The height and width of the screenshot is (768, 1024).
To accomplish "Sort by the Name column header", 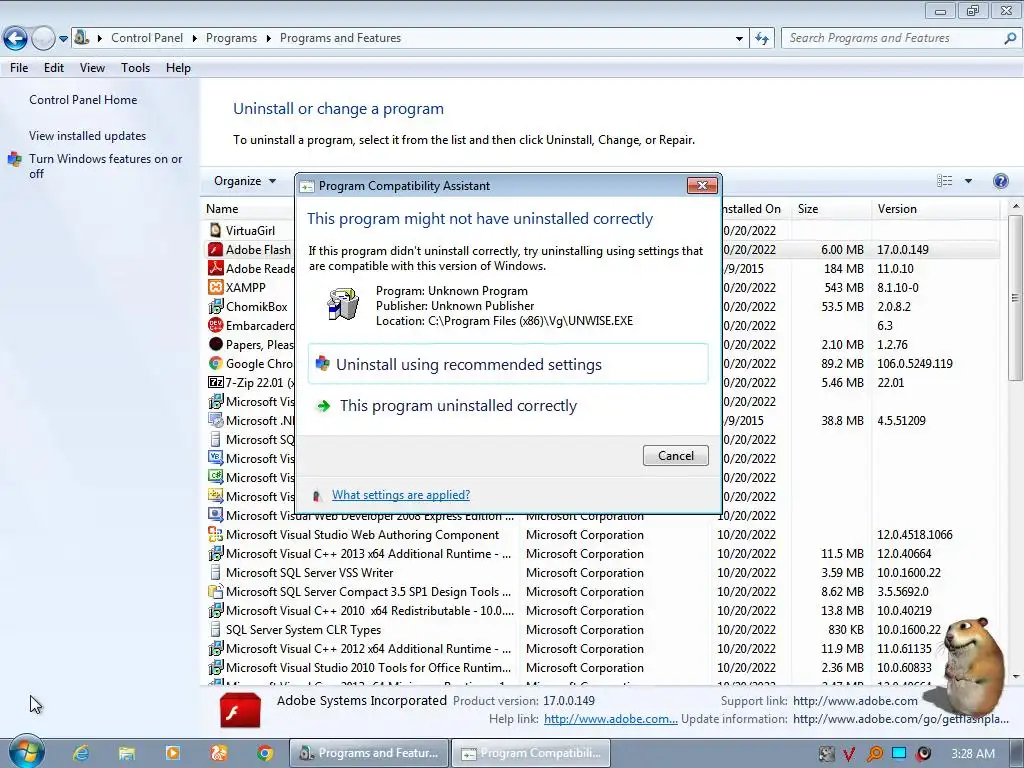I will click(x=222, y=208).
